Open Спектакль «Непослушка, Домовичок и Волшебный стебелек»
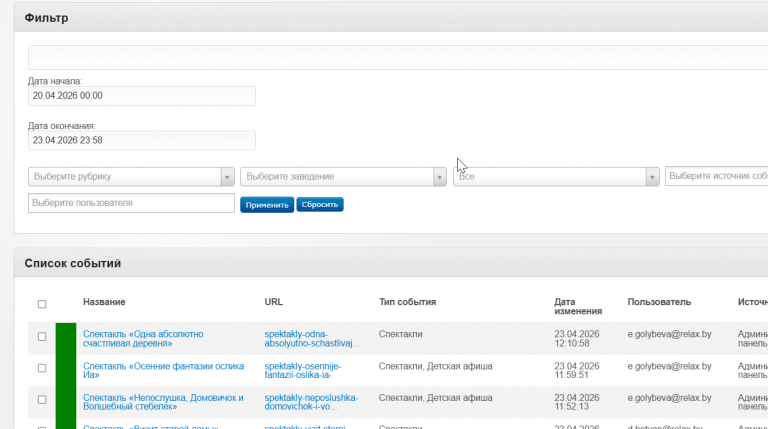 click(163, 402)
